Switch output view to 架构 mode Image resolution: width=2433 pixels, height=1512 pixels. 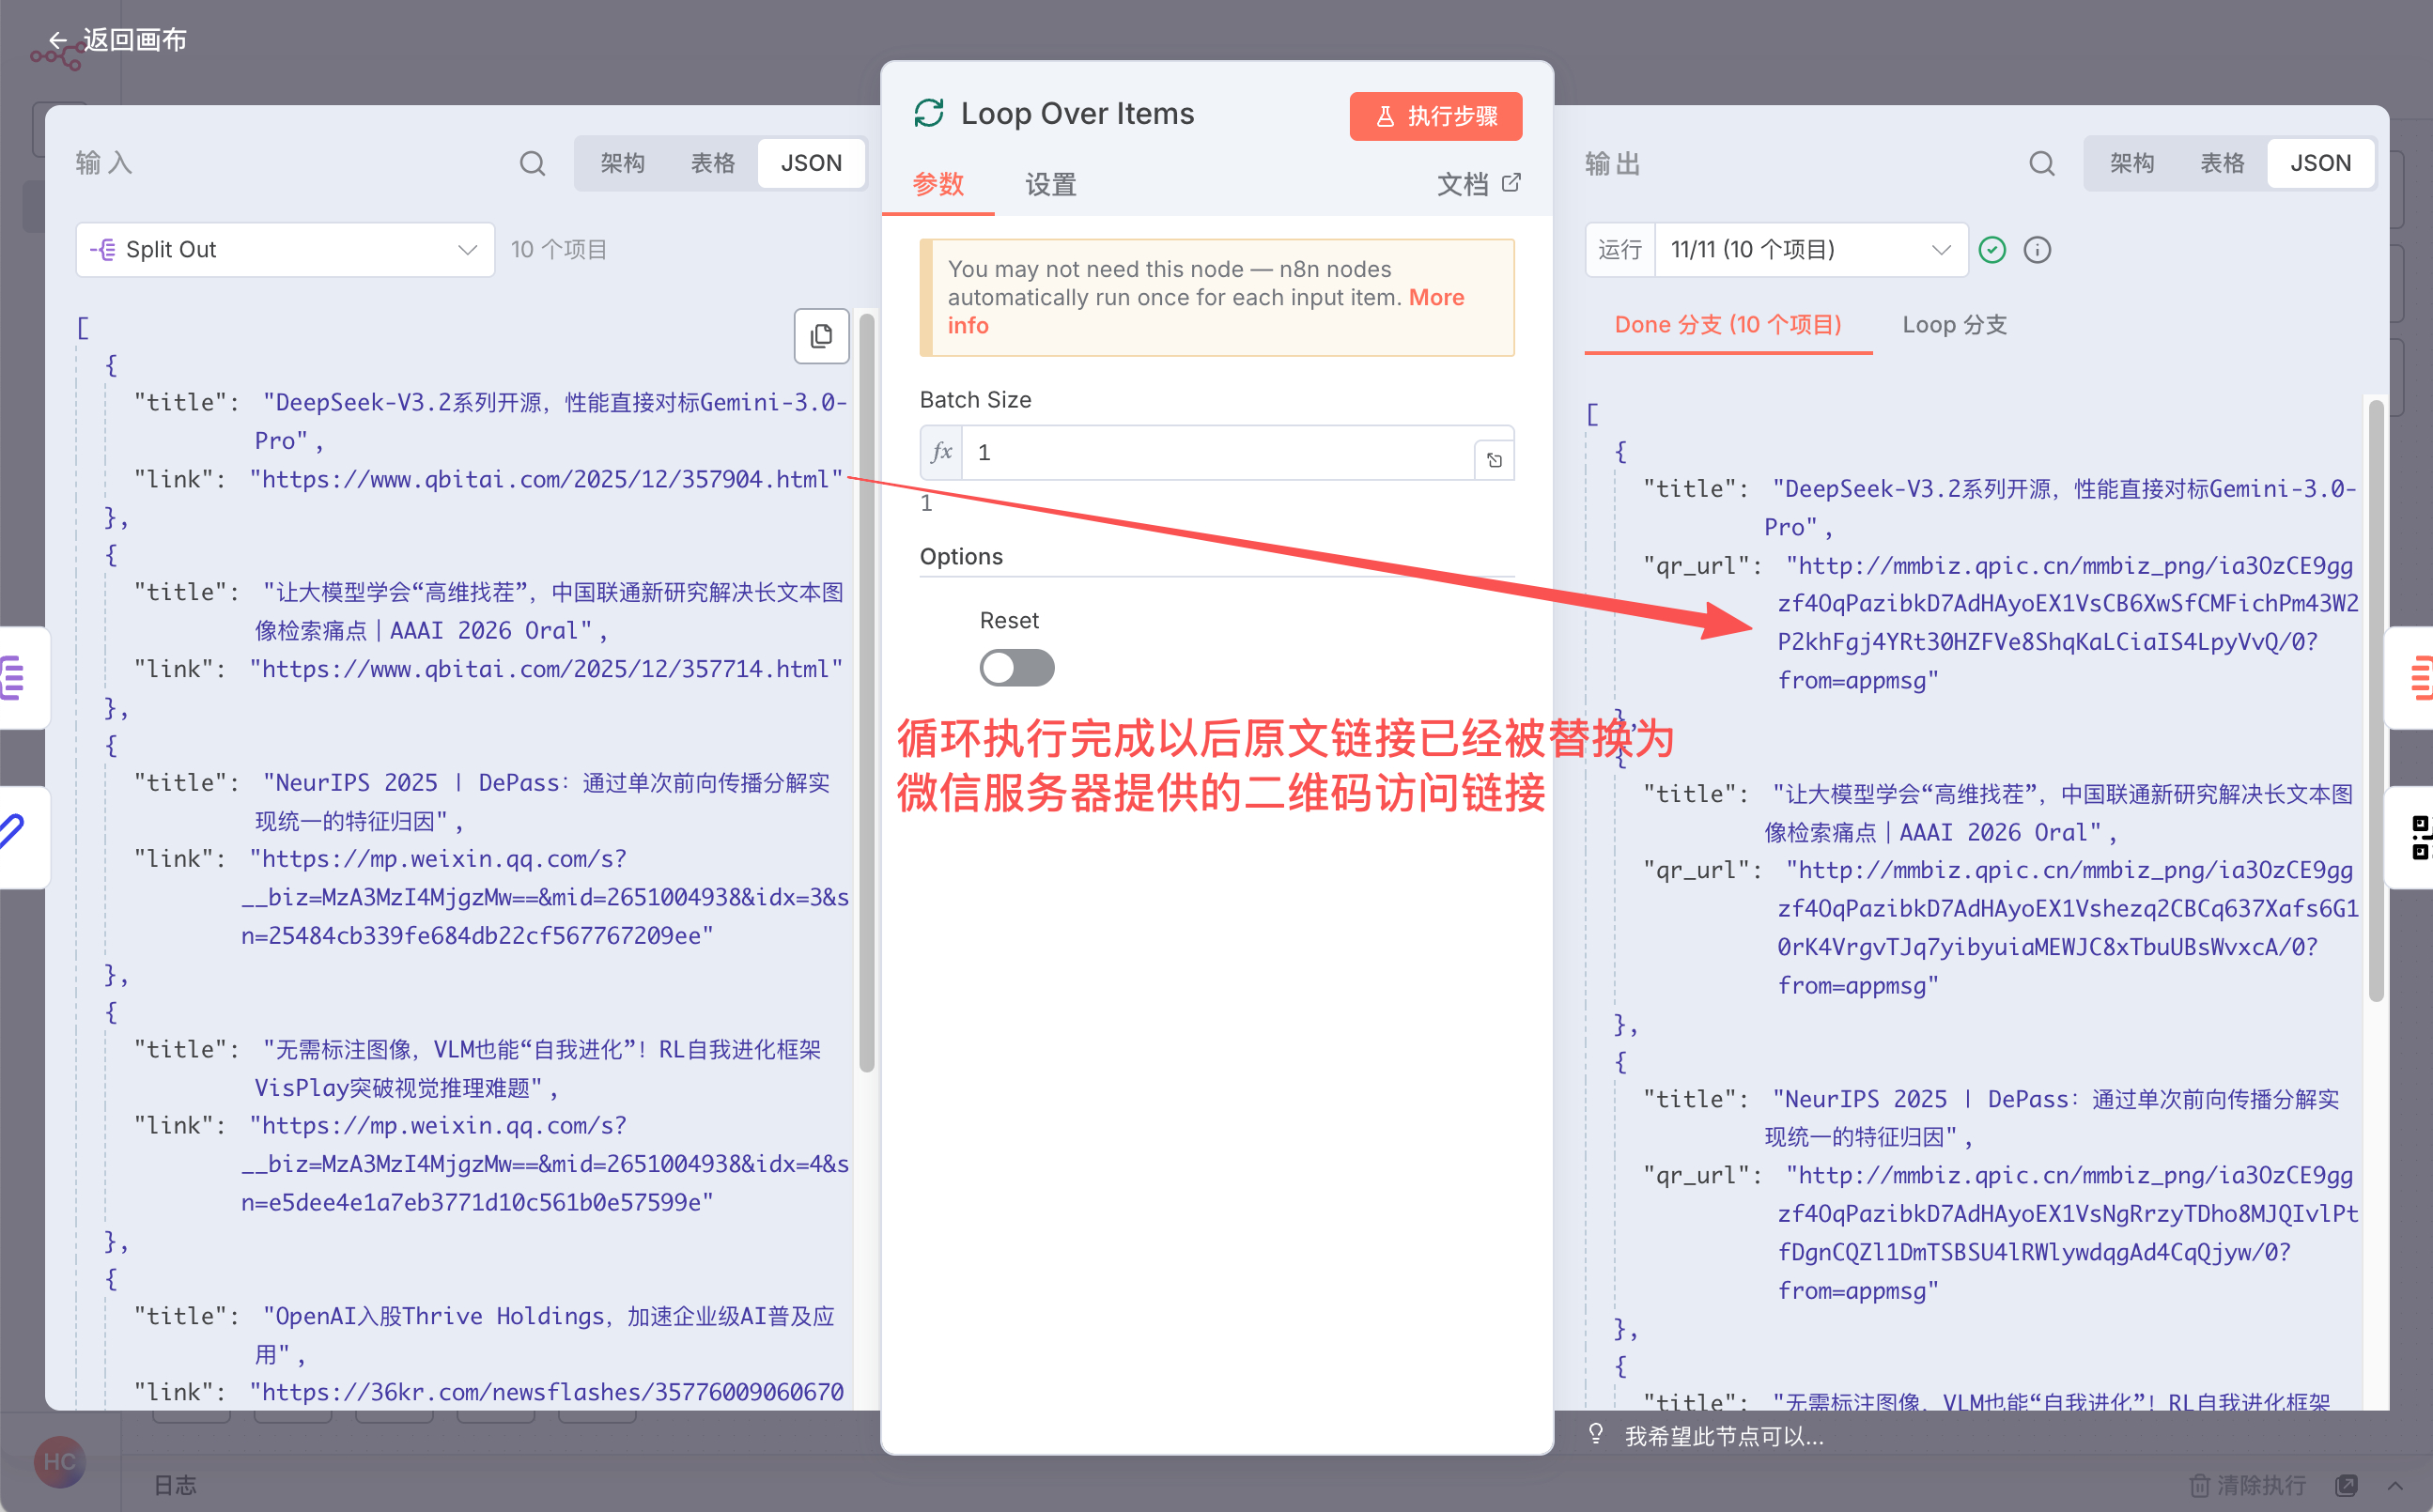[x=2131, y=163]
